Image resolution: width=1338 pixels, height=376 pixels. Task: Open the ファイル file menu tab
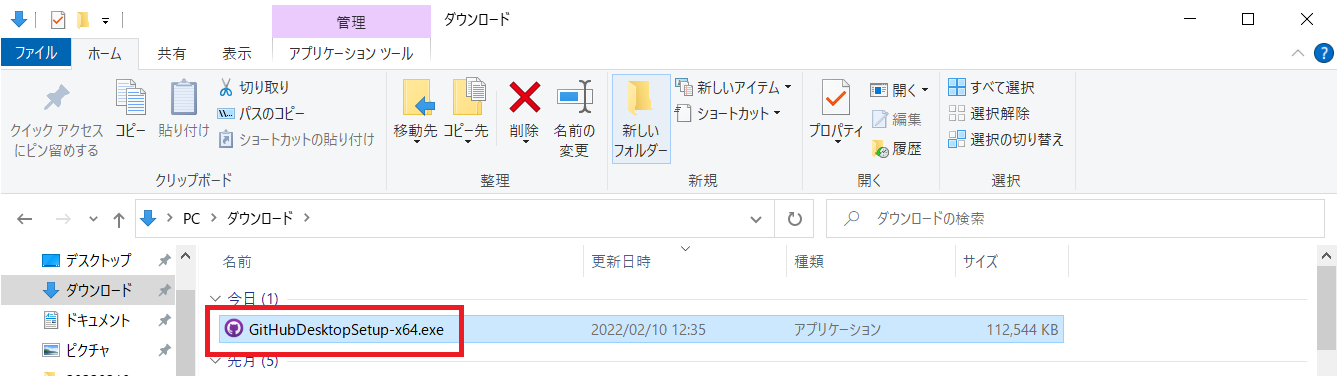36,53
